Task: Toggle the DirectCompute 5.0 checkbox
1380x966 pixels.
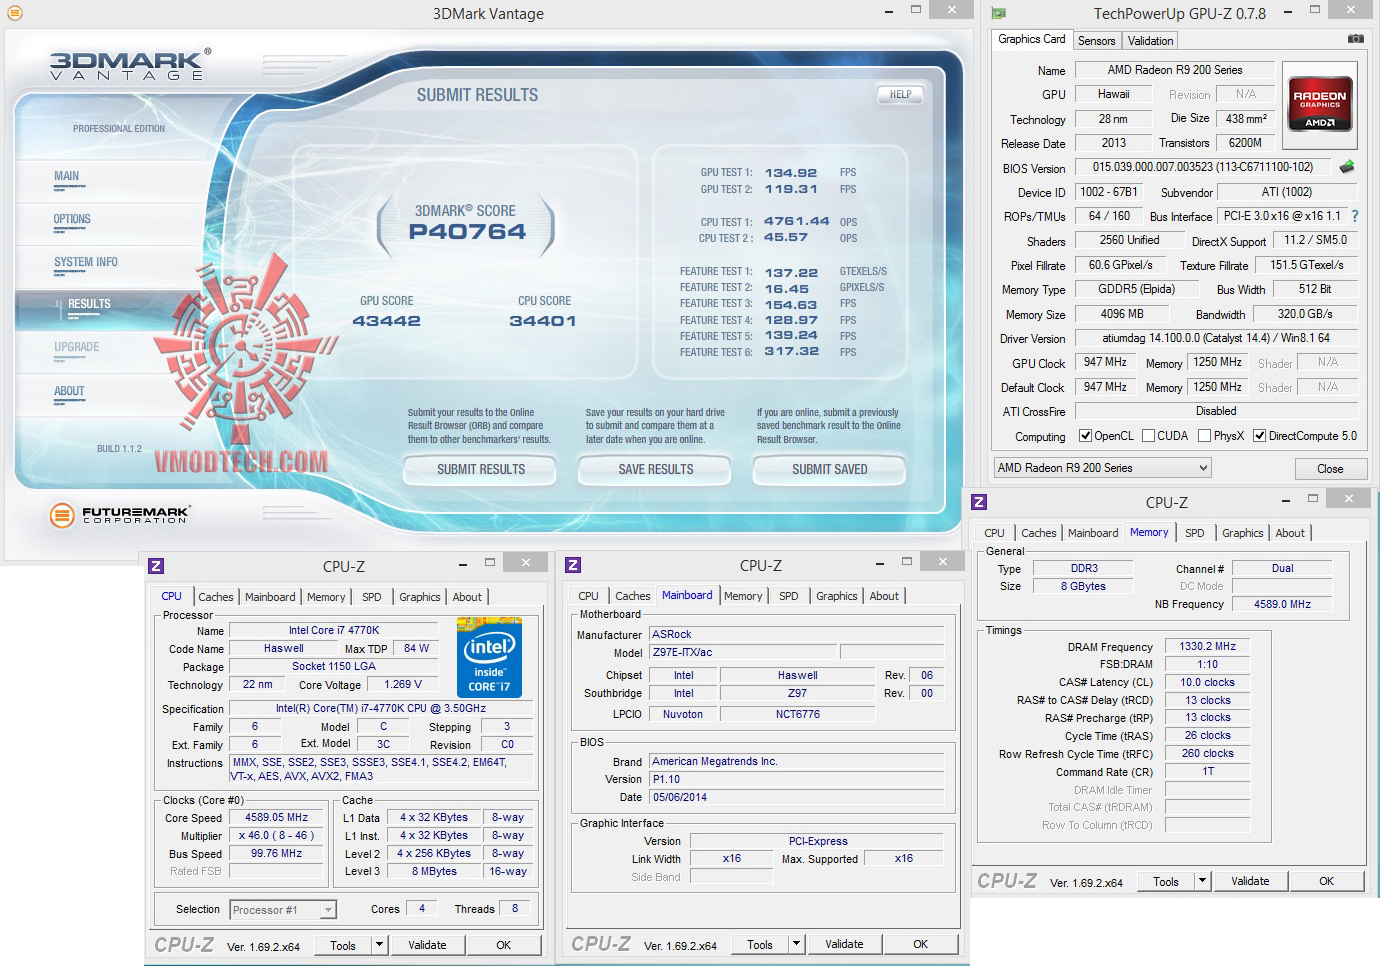Action: (x=1259, y=436)
